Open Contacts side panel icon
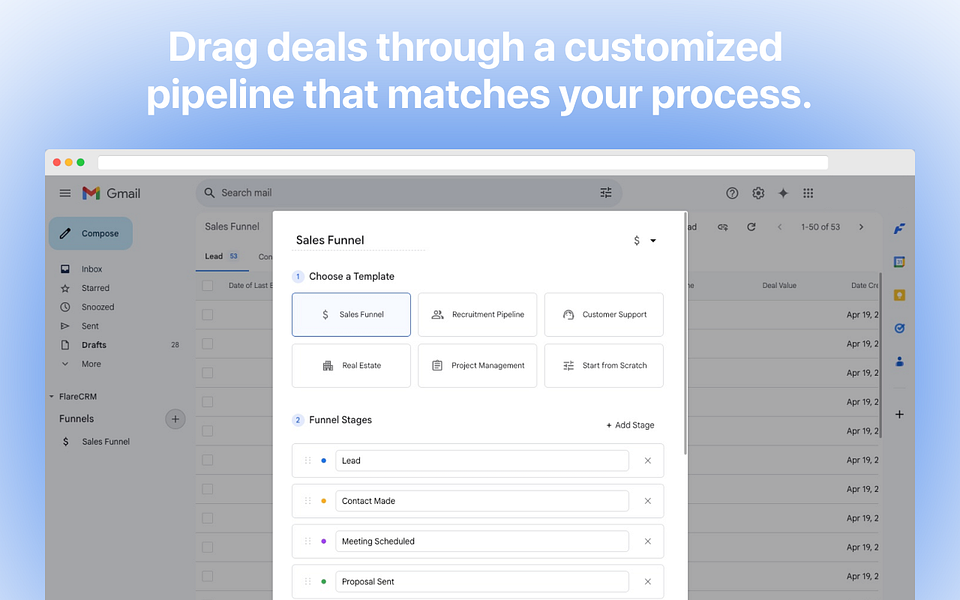This screenshot has width=960, height=600. point(899,361)
